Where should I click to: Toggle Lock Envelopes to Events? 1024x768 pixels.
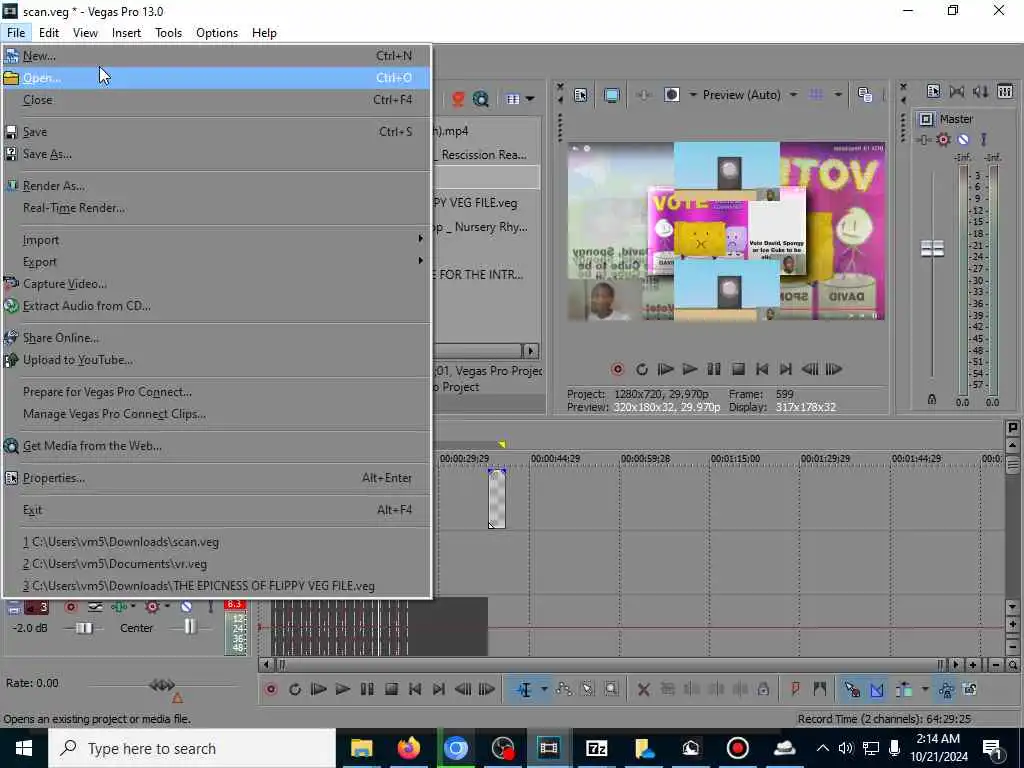coord(946,689)
